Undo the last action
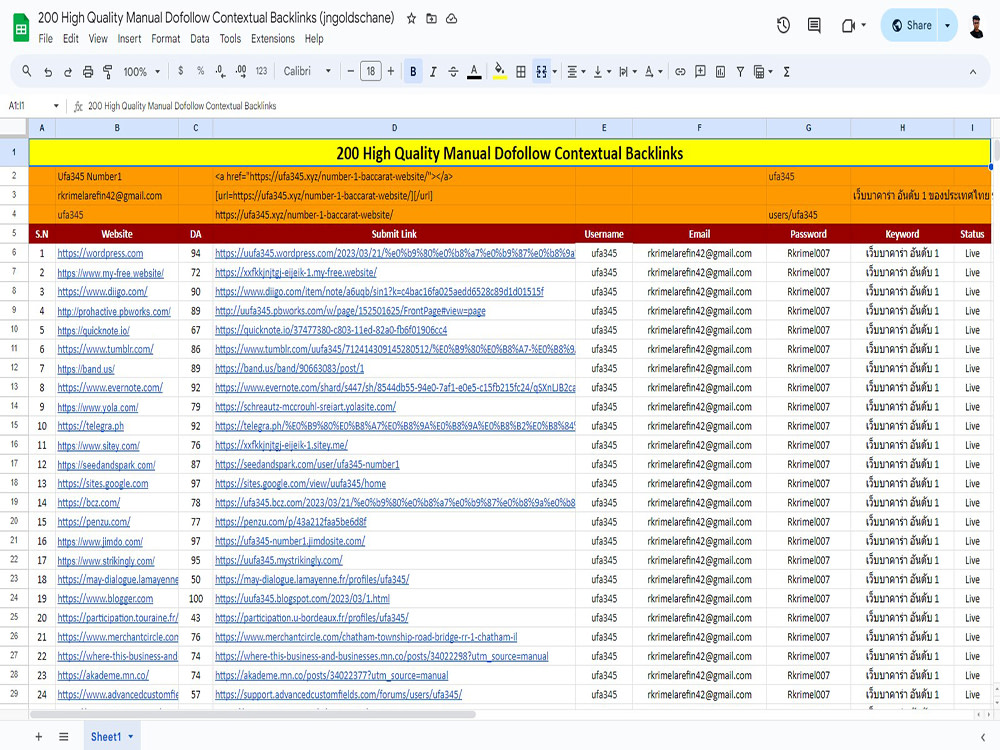Image resolution: width=1000 pixels, height=750 pixels. (48, 72)
